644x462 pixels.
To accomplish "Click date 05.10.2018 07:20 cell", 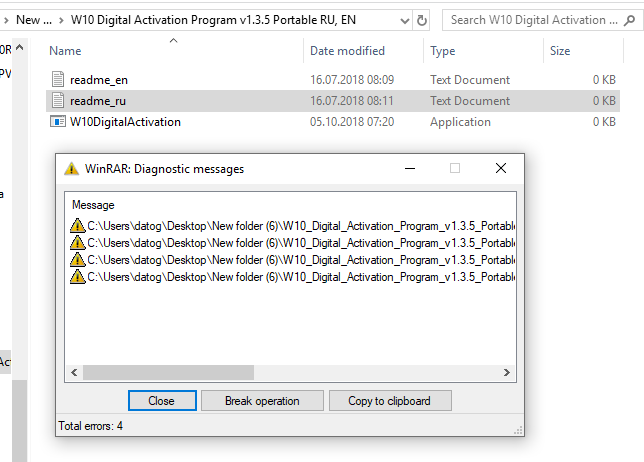I will (x=352, y=122).
